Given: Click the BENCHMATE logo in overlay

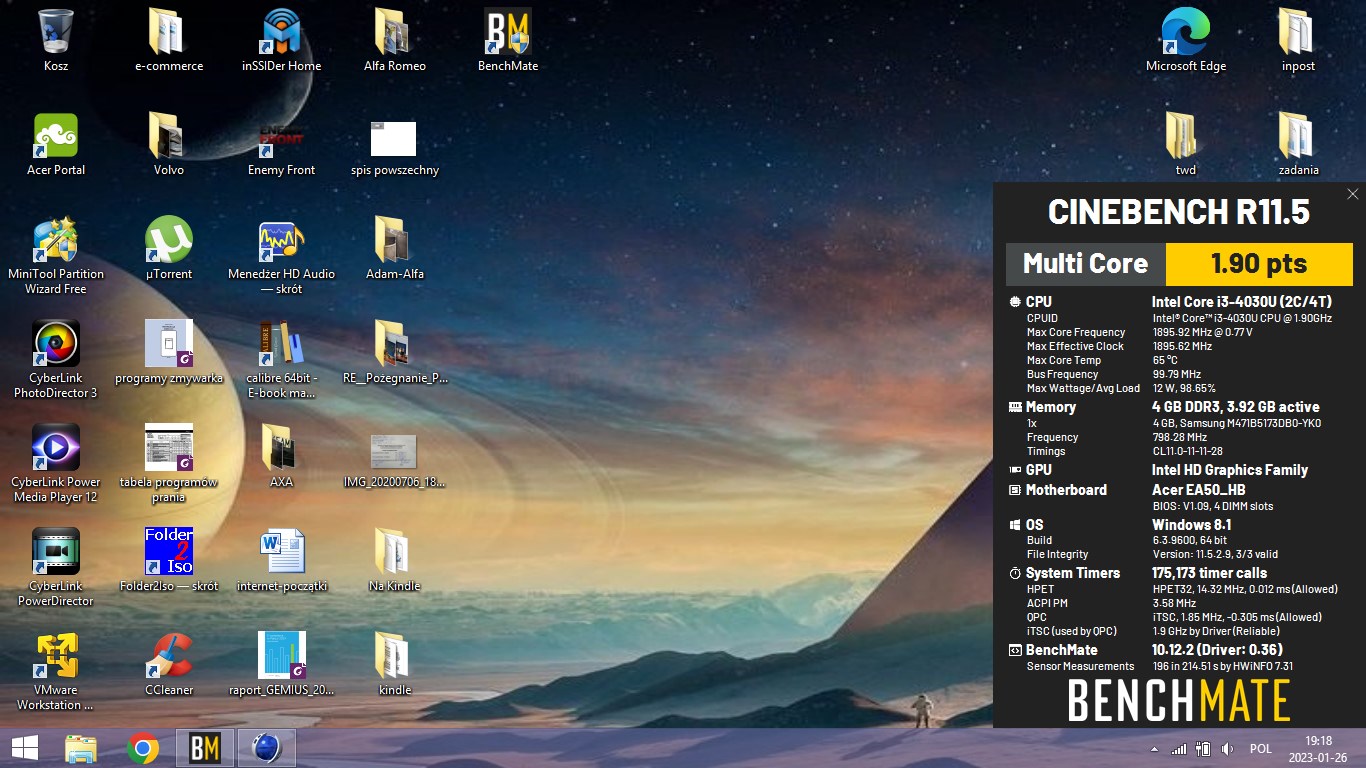Looking at the screenshot, I should tap(1179, 701).
